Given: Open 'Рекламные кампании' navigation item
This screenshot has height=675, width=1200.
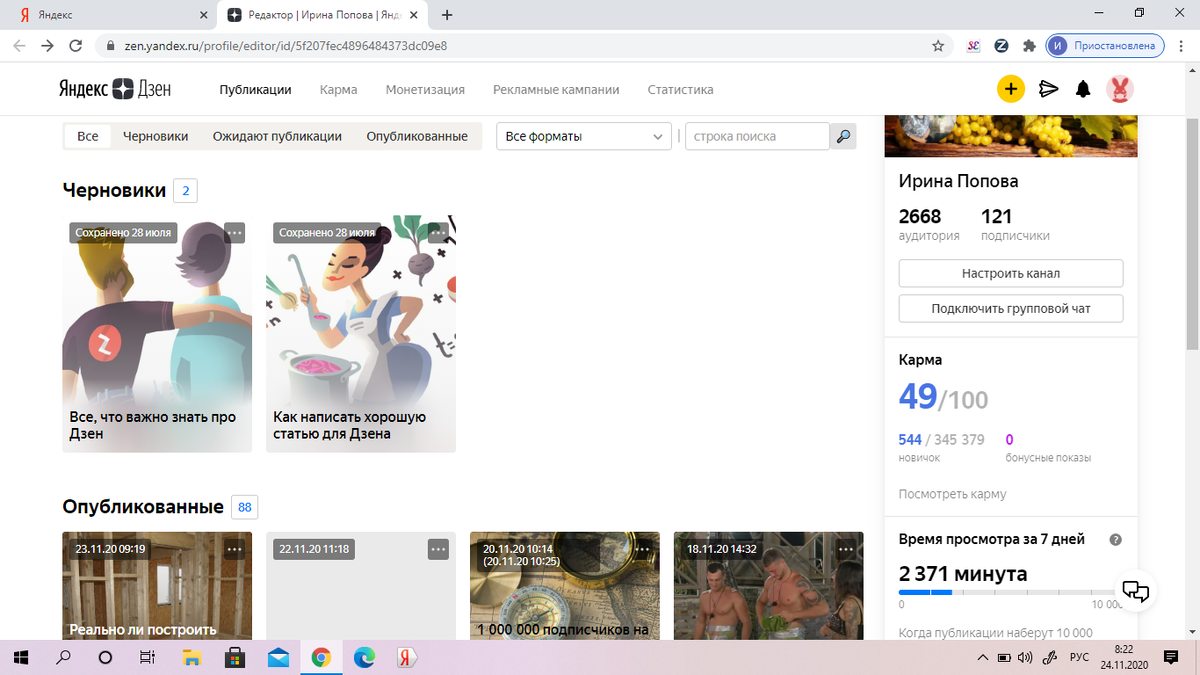Looking at the screenshot, I should pyautogui.click(x=556, y=89).
